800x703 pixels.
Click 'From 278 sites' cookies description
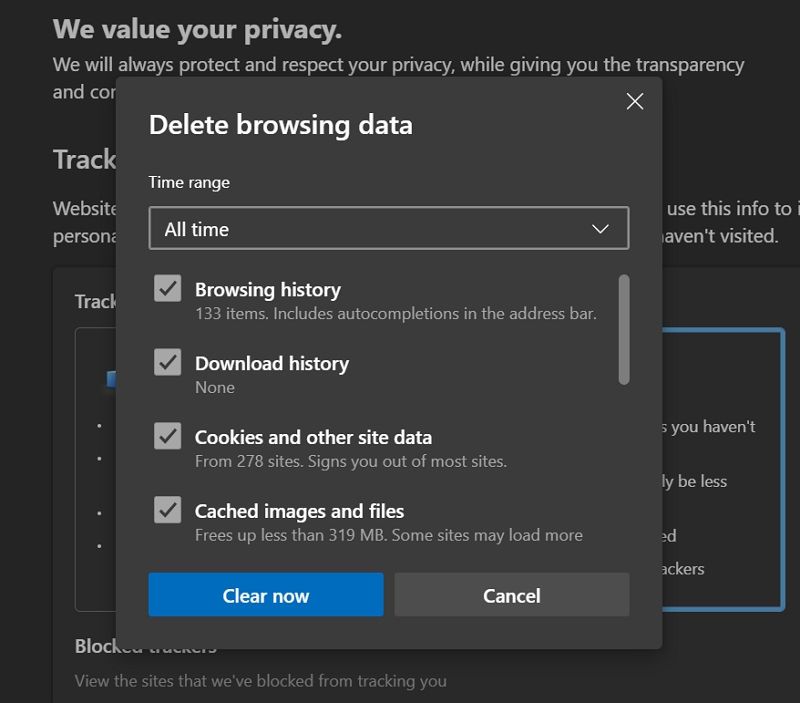coord(351,461)
